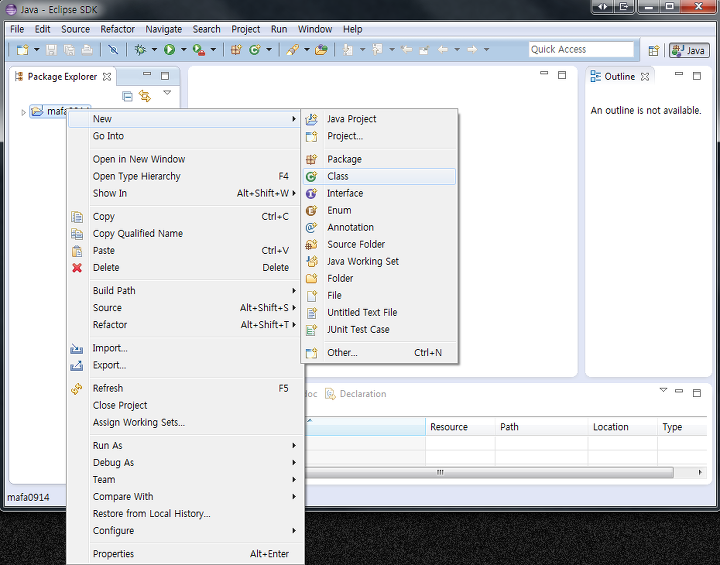Open Package Explorer view menu triangle

point(167,93)
